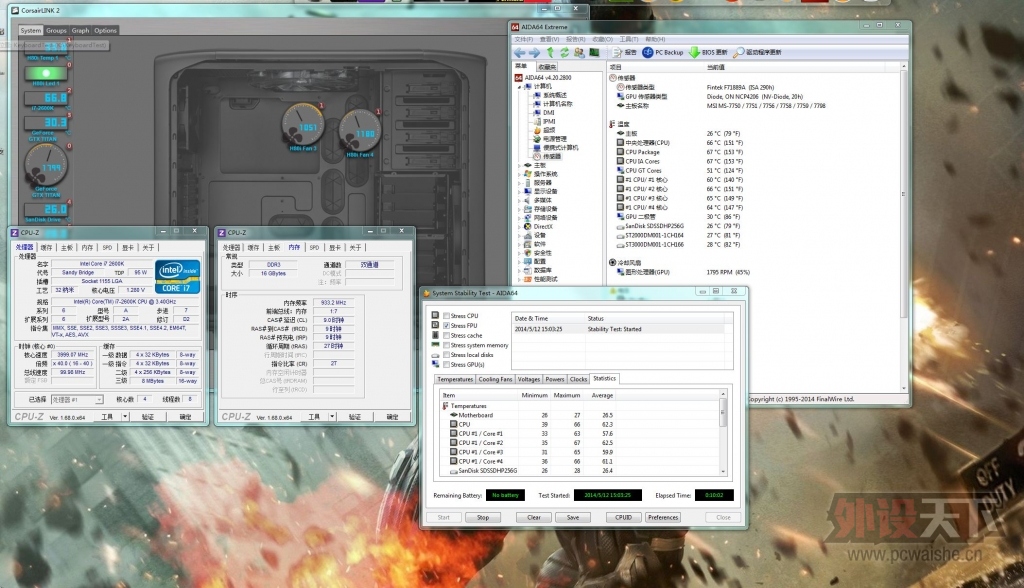
Task: Switch to the Clocks tab
Action: (579, 379)
